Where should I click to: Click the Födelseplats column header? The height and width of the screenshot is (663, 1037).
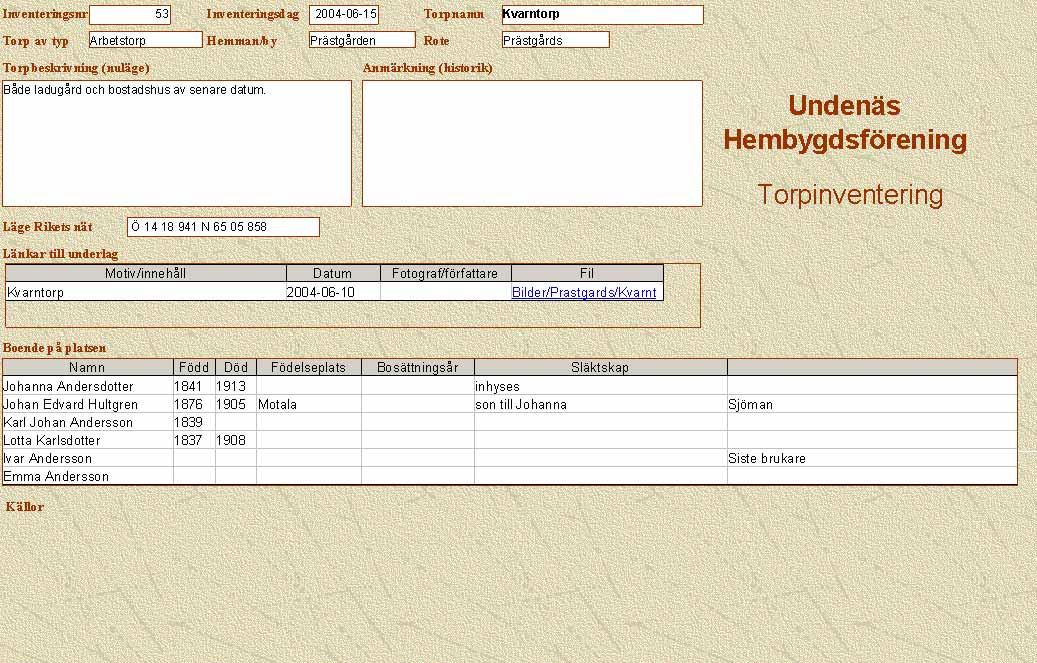tap(308, 368)
